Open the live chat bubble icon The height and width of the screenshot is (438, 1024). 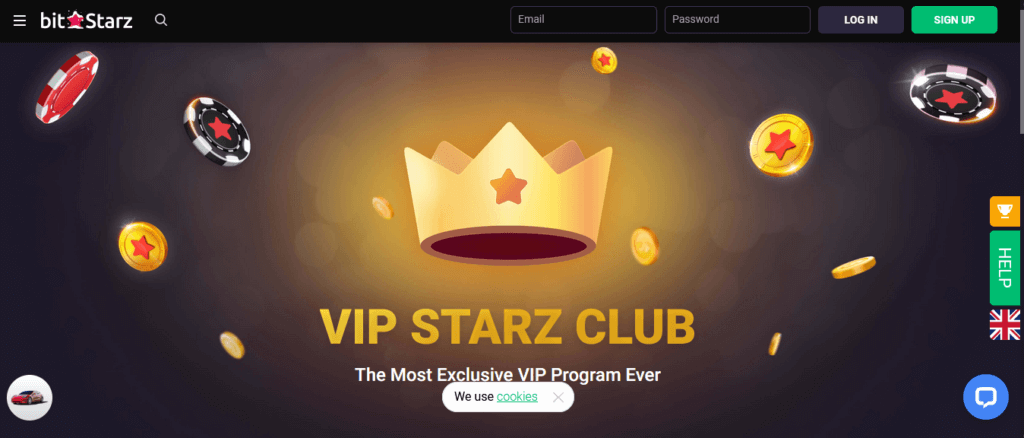click(985, 397)
